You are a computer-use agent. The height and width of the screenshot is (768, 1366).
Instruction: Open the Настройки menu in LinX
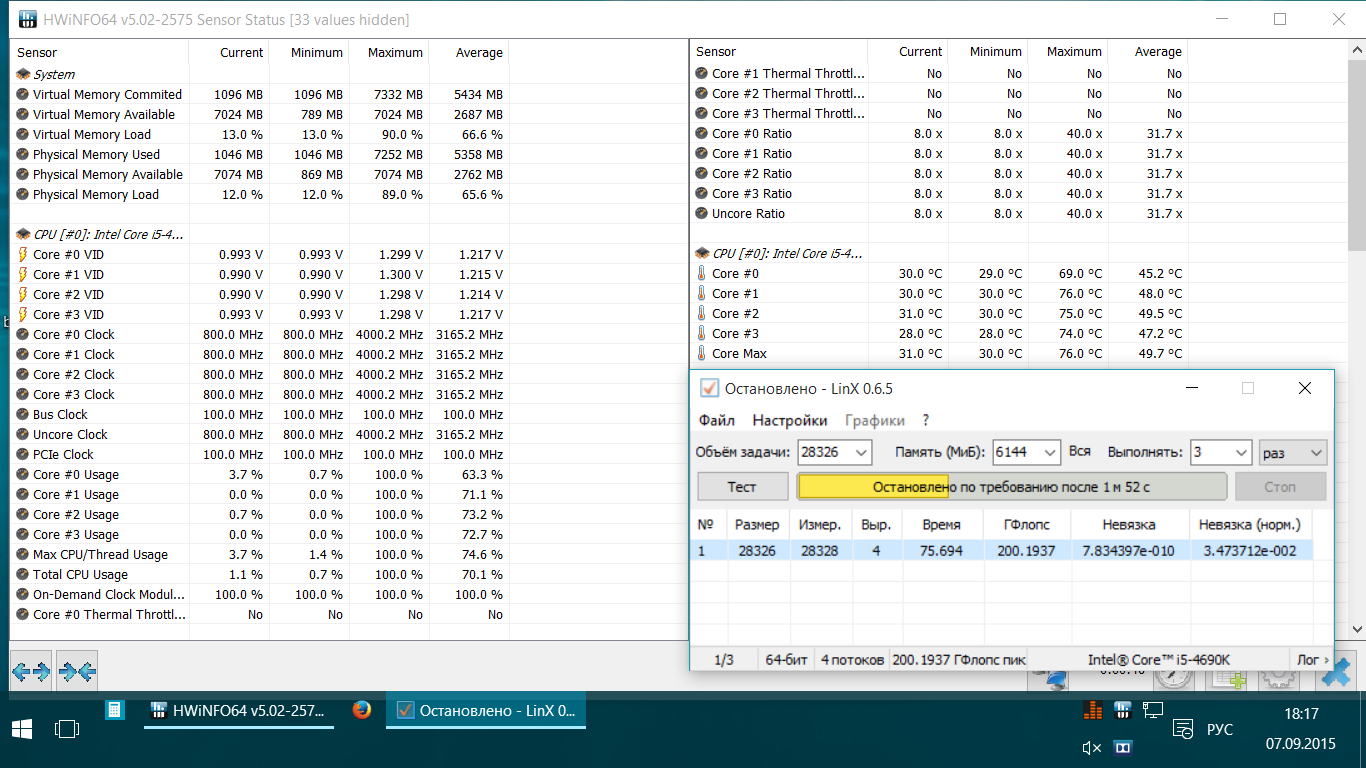click(790, 421)
